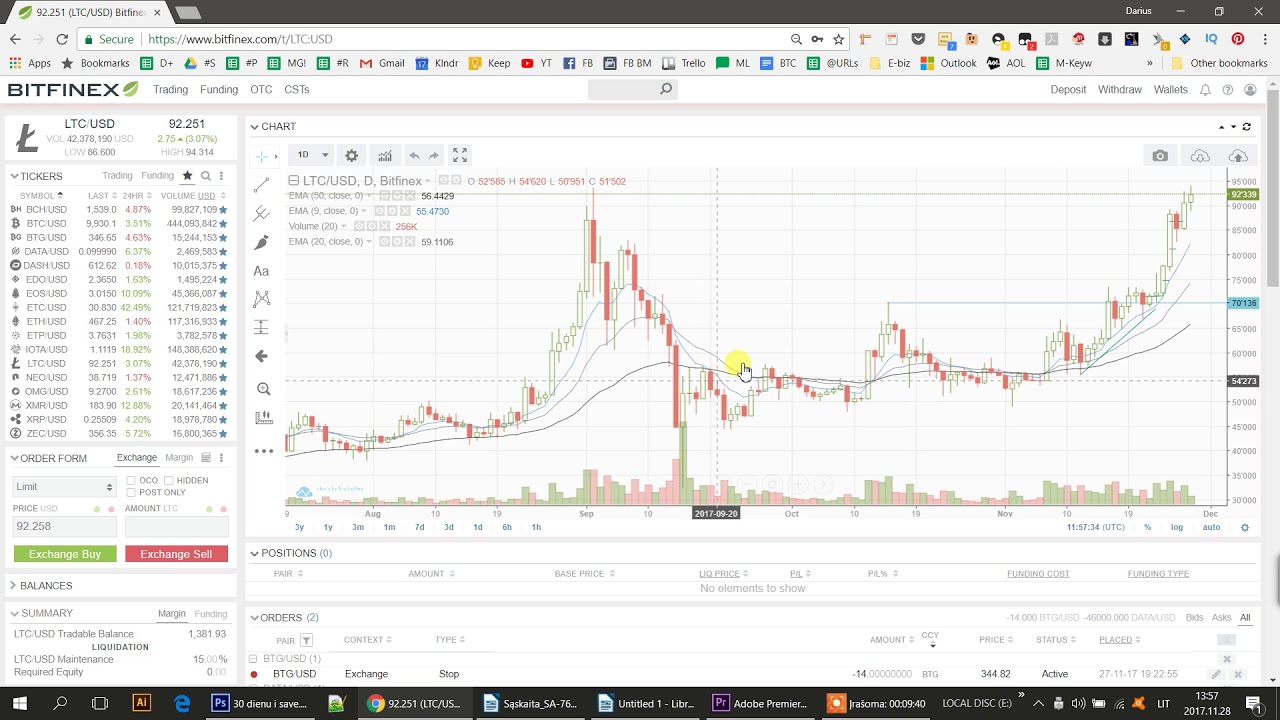The height and width of the screenshot is (720, 1280).
Task: Search tickers with magnifier icon
Action: 205,176
